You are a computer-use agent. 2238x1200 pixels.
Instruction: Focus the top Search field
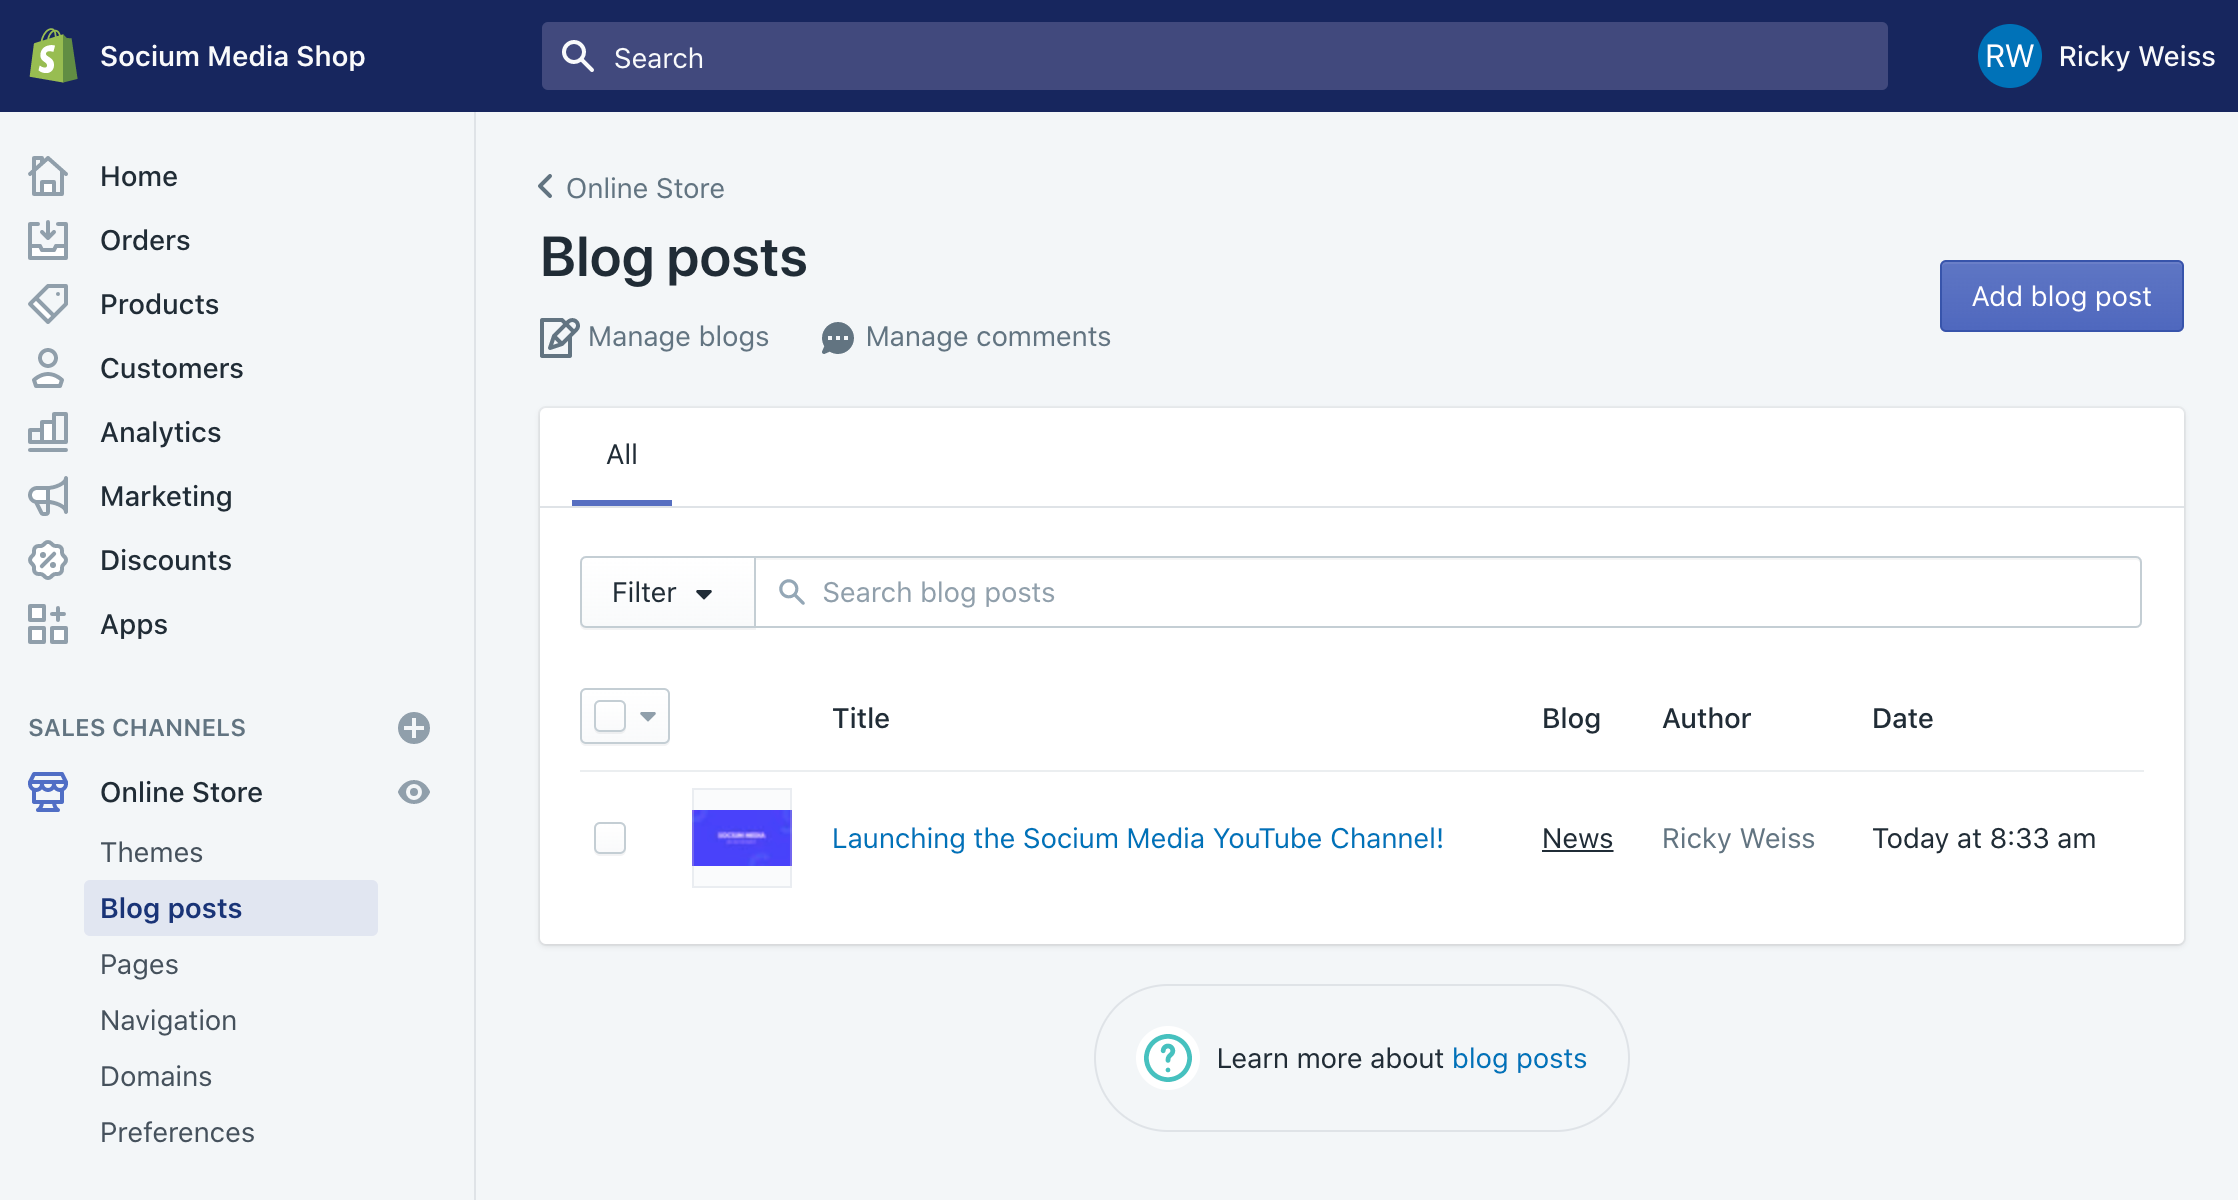click(1214, 56)
